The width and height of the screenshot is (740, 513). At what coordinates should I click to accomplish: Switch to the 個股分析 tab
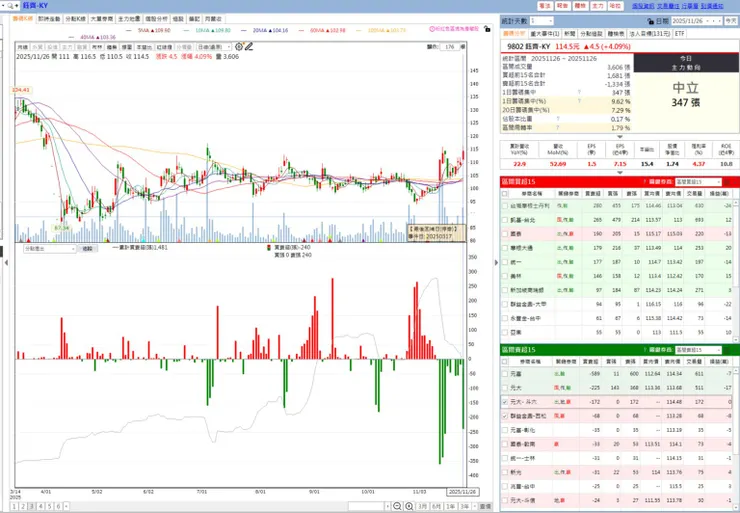click(156, 19)
